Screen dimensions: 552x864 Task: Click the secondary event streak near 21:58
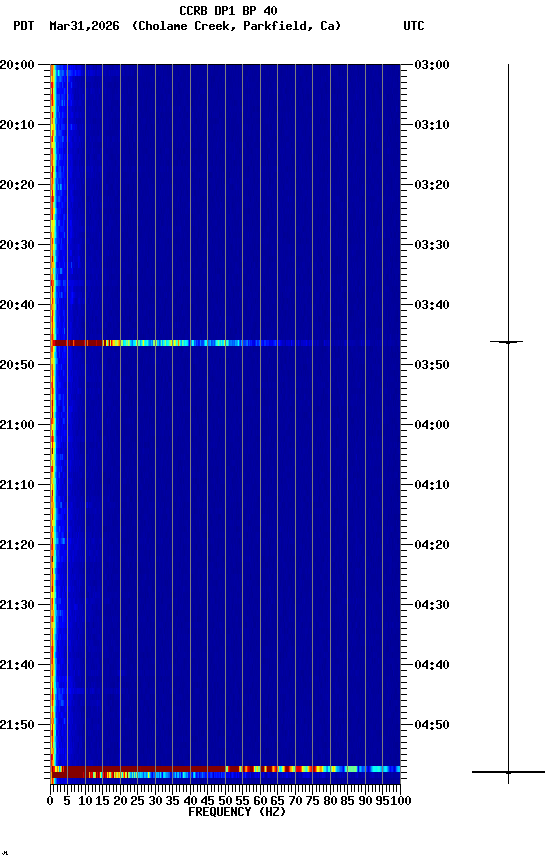coord(226,775)
